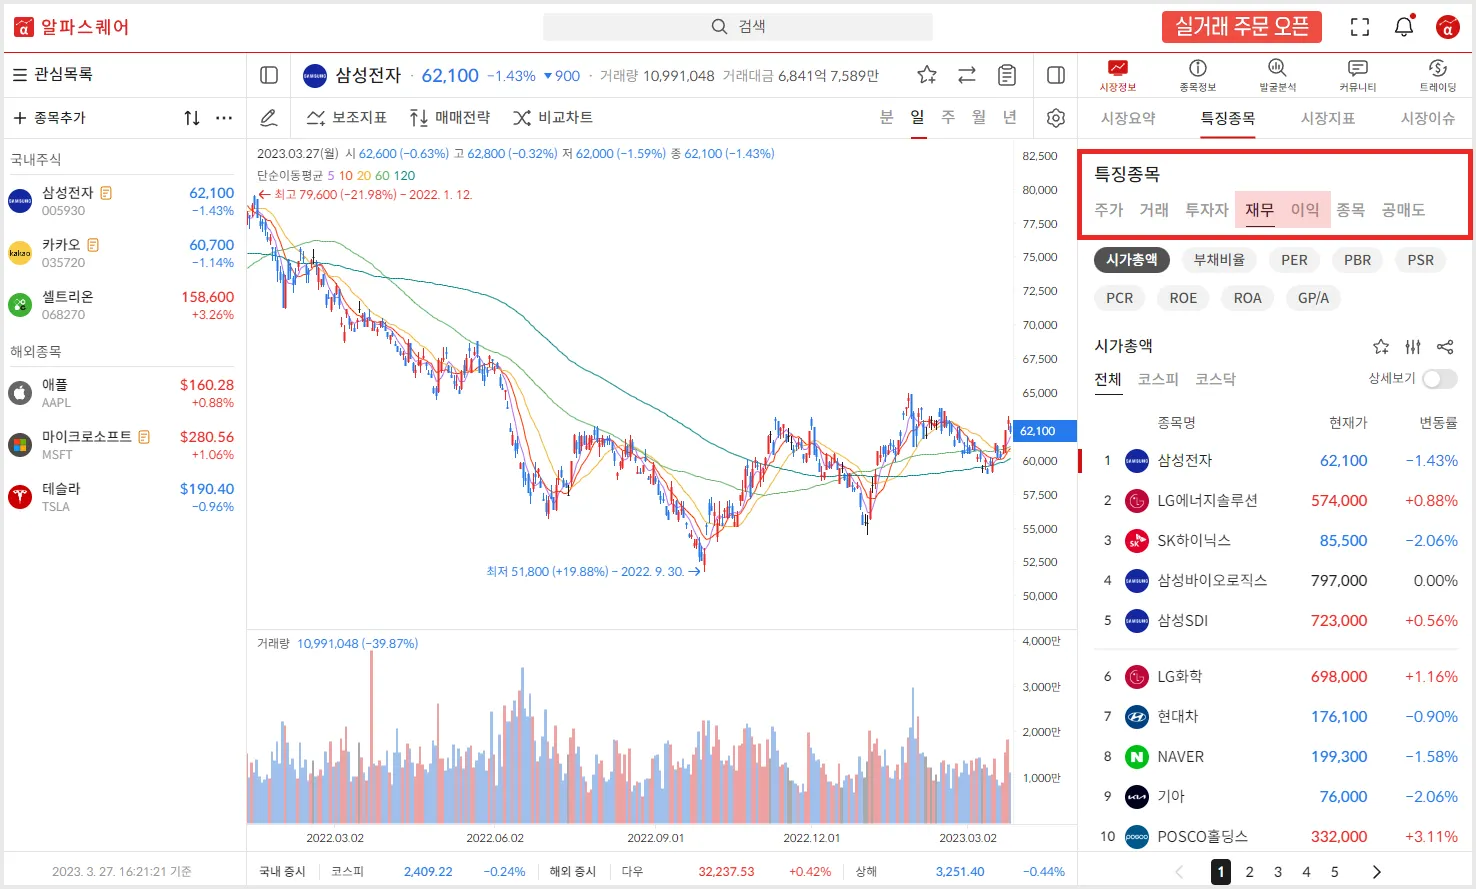Go to next page of ranking list
This screenshot has height=889, width=1476.
click(1376, 872)
